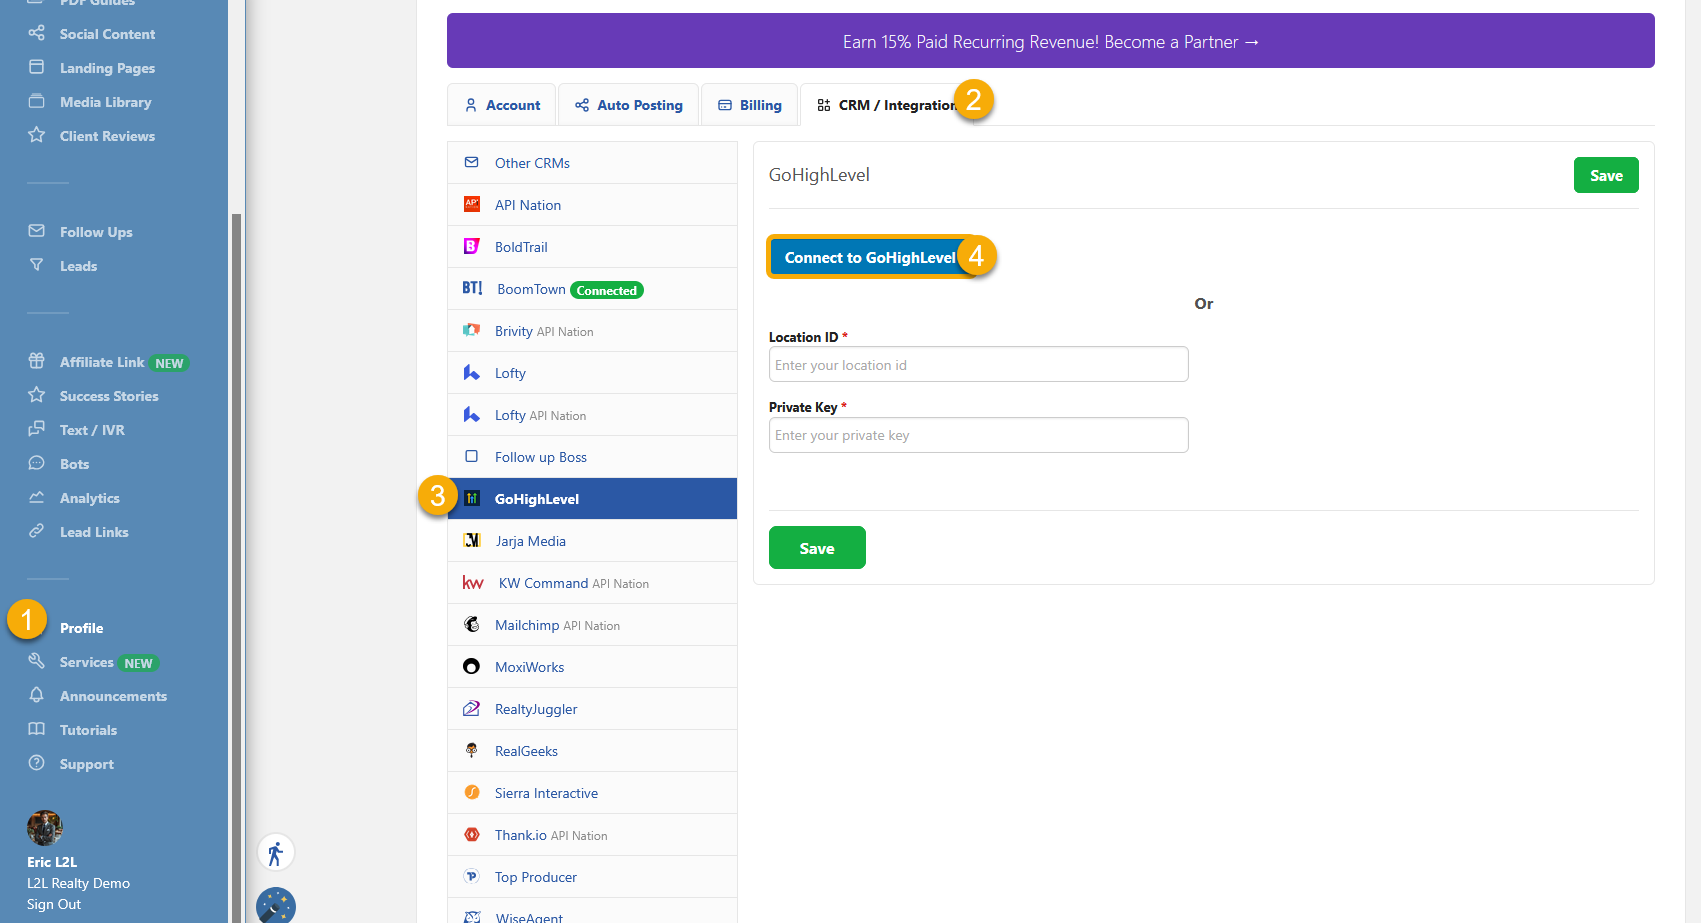Select Top Producer integration
The width and height of the screenshot is (1701, 923).
click(592, 877)
